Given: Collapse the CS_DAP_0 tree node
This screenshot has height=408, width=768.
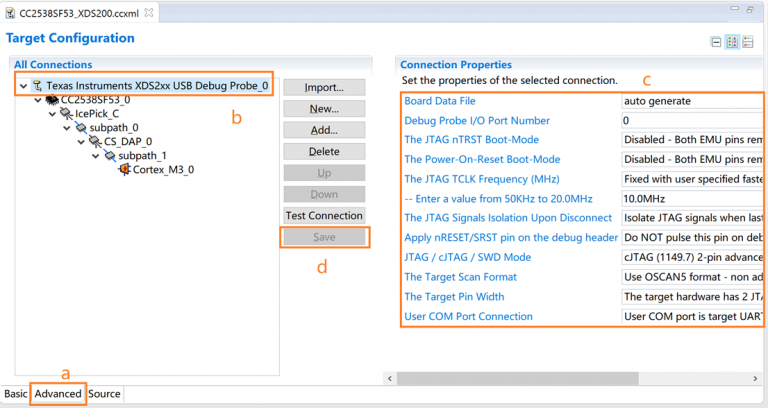Looking at the screenshot, I should pyautogui.click(x=81, y=142).
